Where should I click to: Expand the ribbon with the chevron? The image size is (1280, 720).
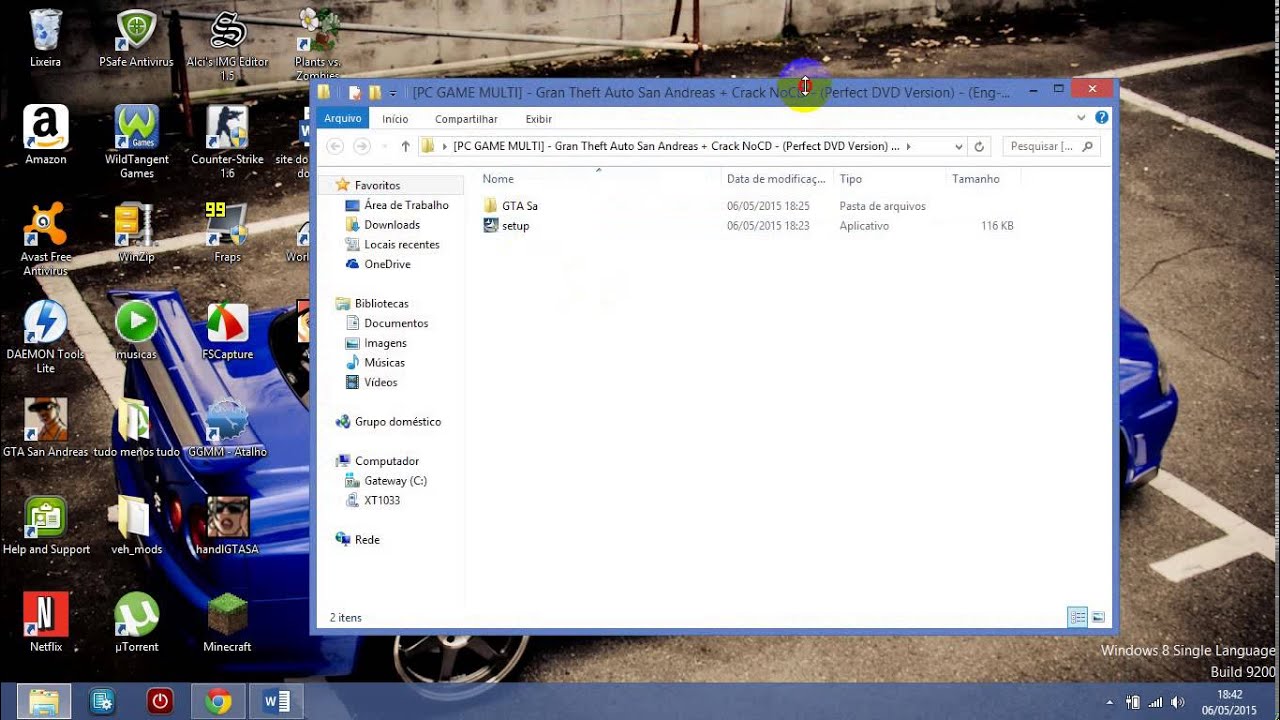point(1081,118)
